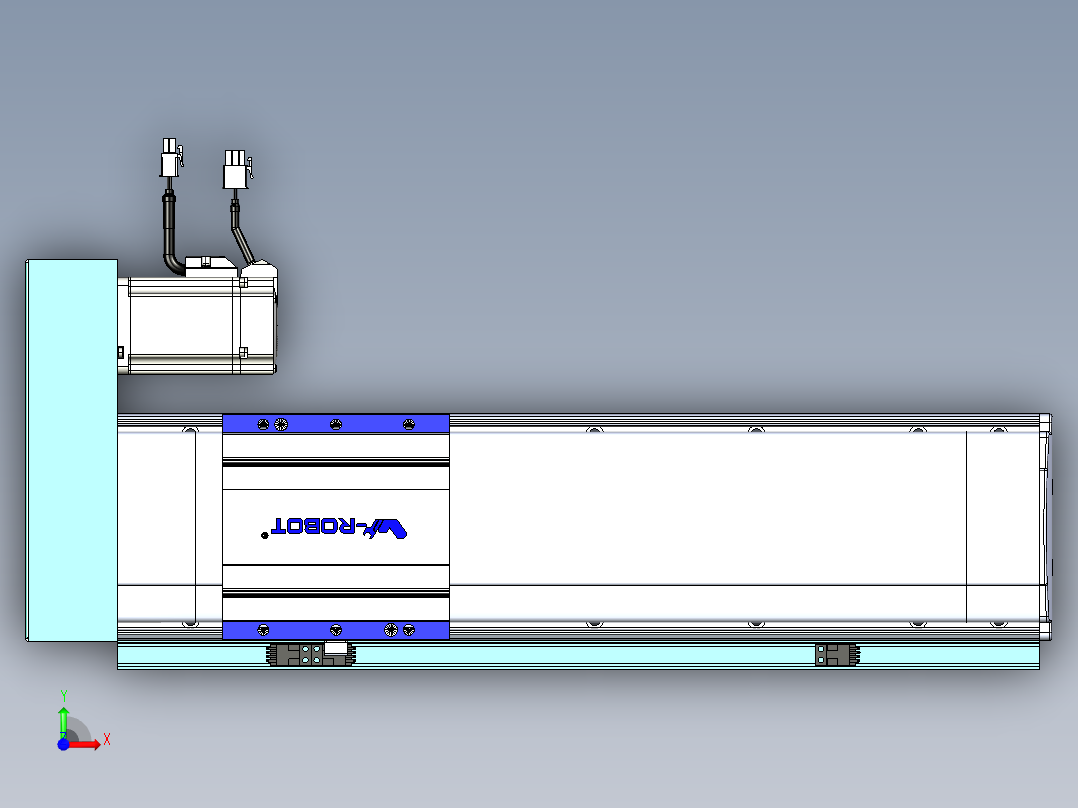Select the right limit sensor on bottom rail
Viewport: 1078px width, 808px height.
(x=837, y=655)
